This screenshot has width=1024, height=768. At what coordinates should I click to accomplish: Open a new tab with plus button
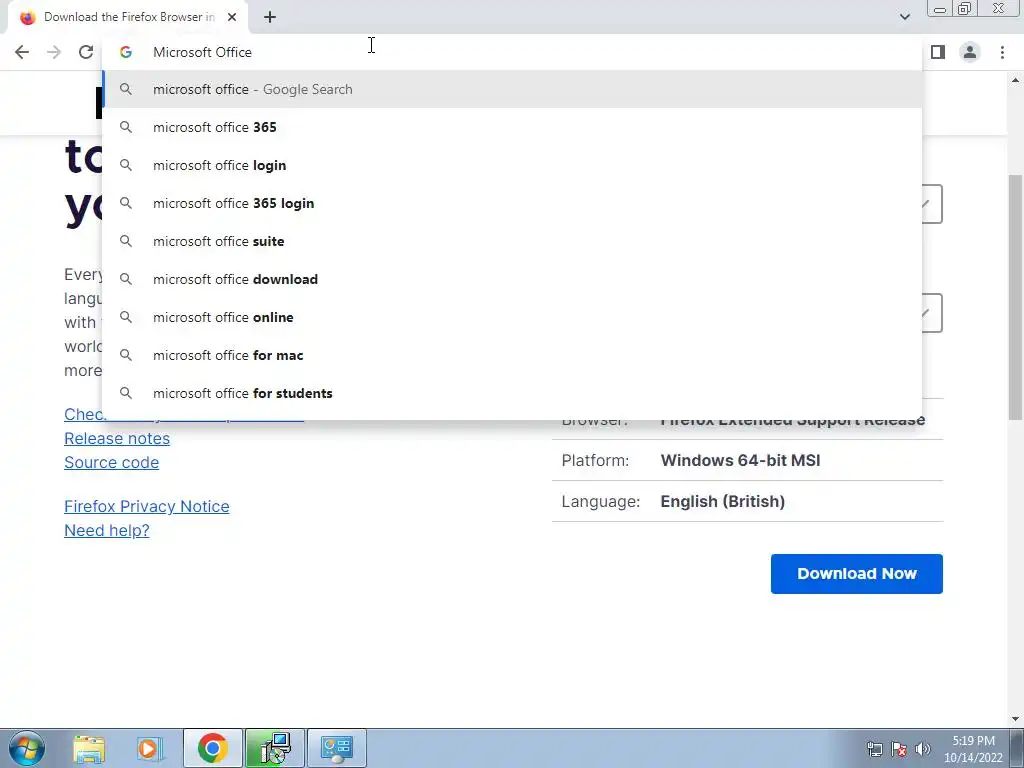270,18
